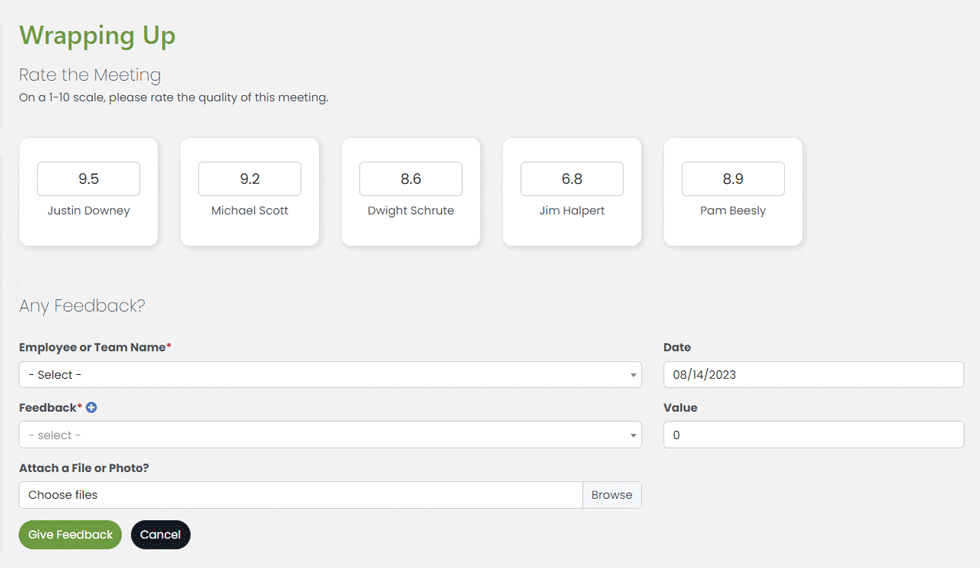Focus the Value input field
The width and height of the screenshot is (980, 568).
tap(813, 435)
